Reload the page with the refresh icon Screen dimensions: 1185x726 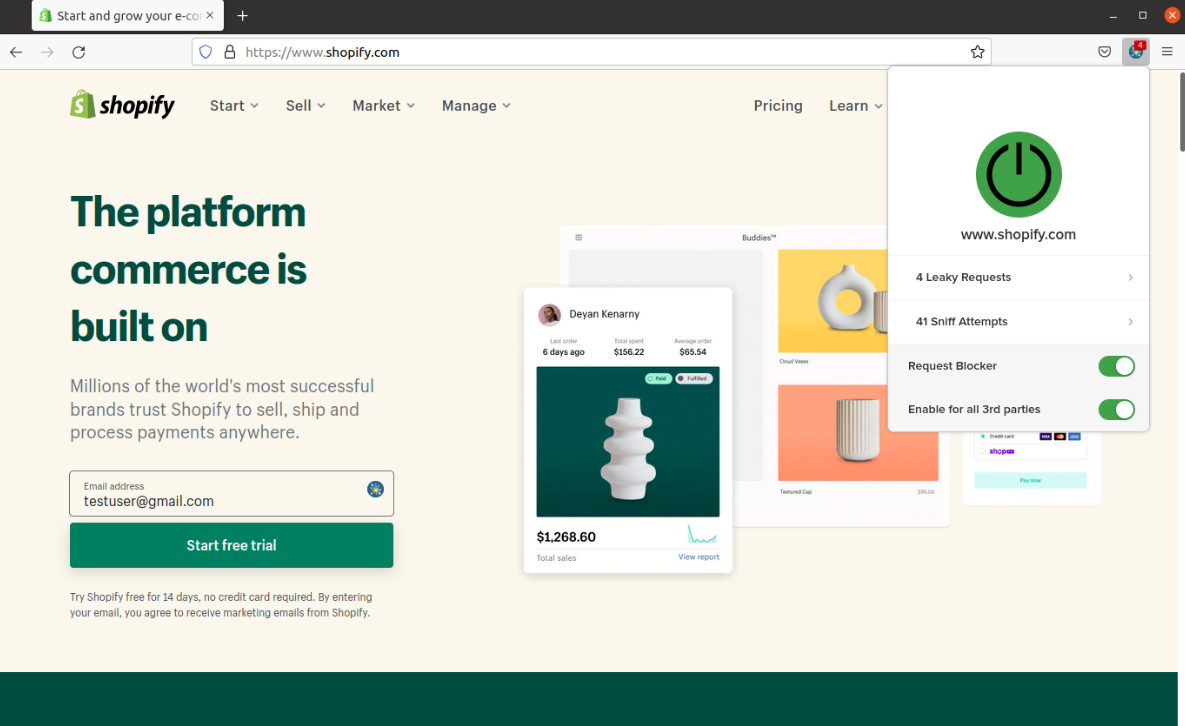click(x=79, y=52)
